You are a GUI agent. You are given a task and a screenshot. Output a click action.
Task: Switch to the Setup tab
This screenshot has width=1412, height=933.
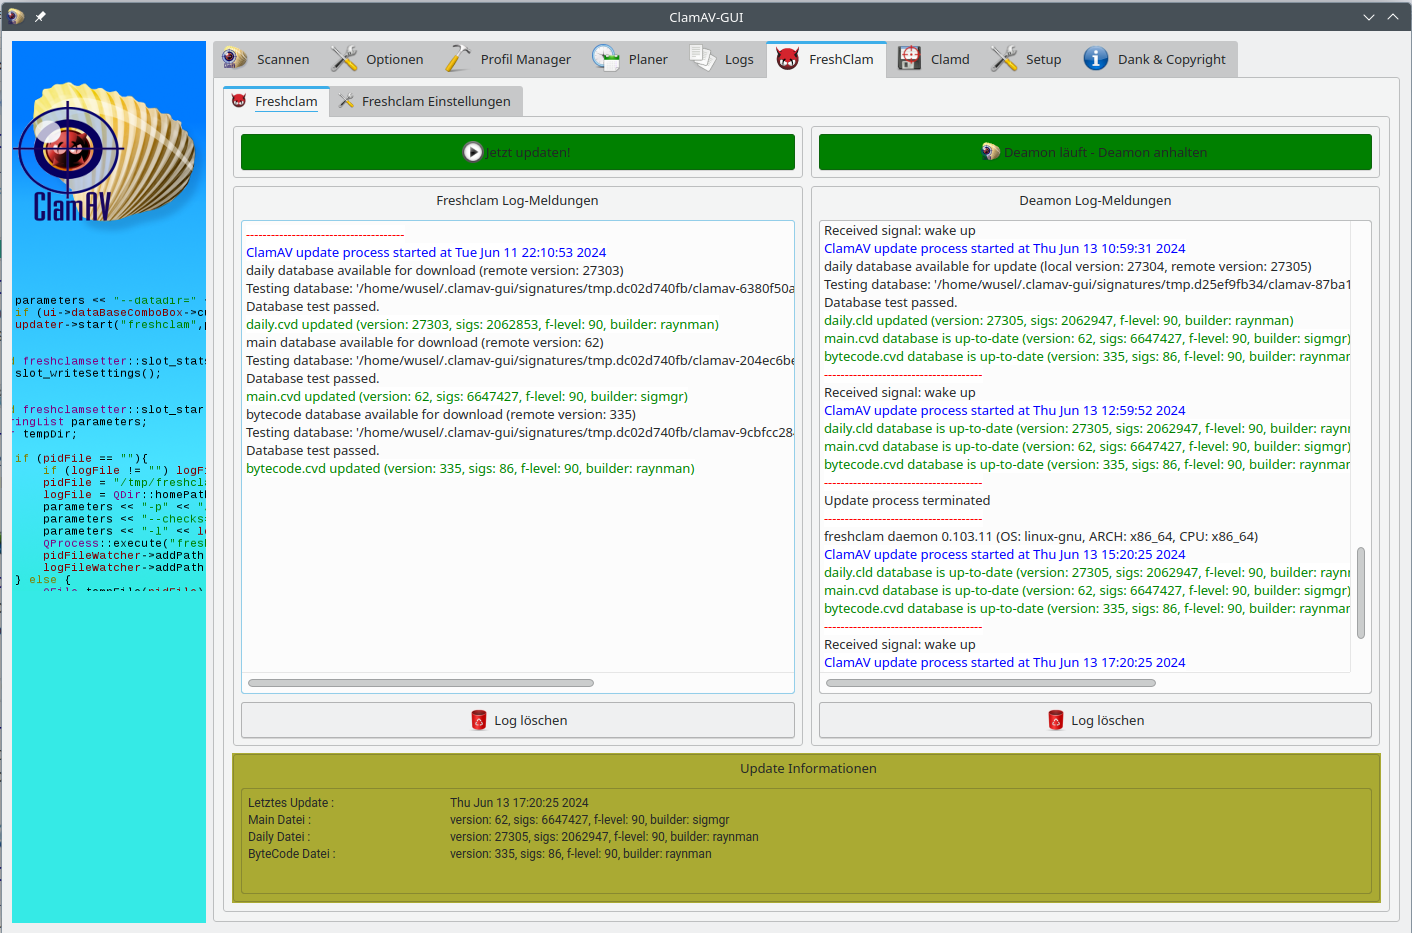[1027, 59]
